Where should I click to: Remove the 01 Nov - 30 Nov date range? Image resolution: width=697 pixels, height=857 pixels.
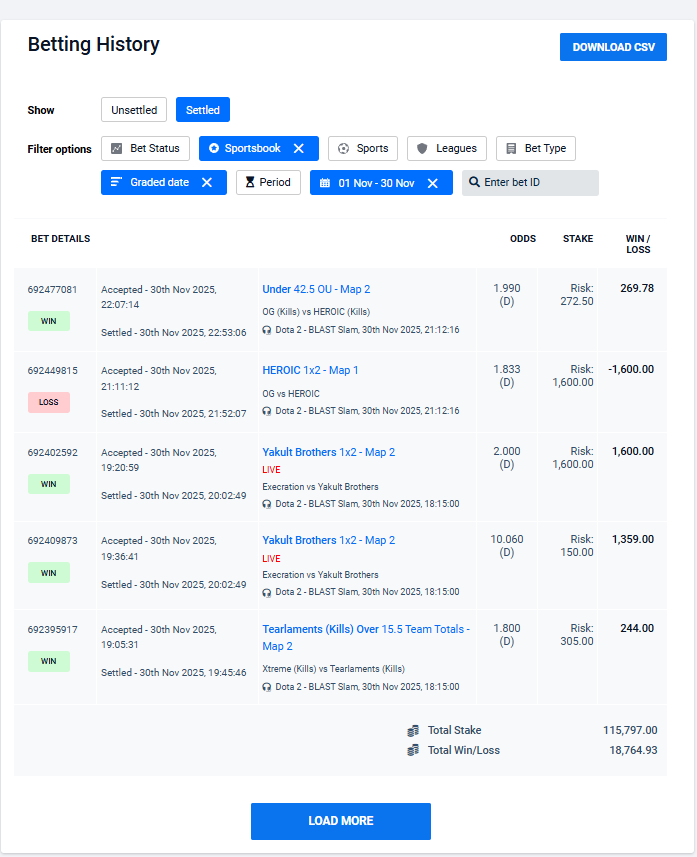click(432, 183)
